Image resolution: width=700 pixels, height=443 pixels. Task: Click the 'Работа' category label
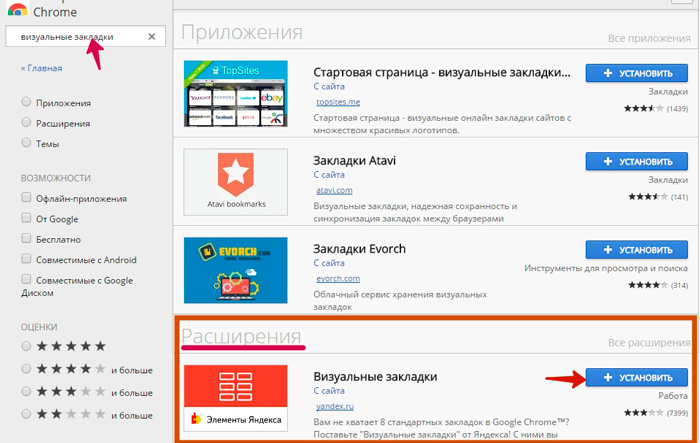tap(673, 396)
